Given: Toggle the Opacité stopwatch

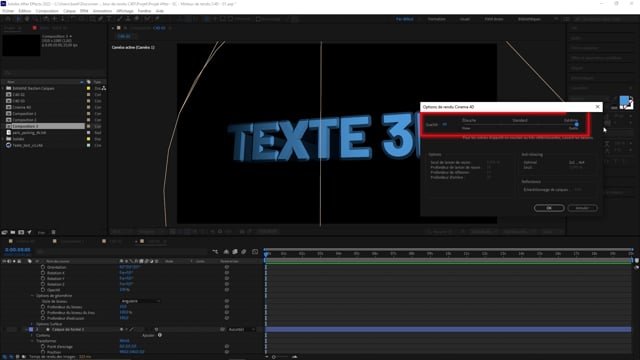Looking at the screenshot, I should point(43,290).
